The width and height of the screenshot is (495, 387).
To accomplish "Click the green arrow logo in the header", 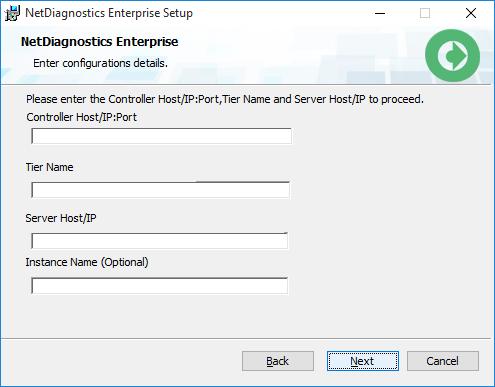I will pyautogui.click(x=452, y=56).
